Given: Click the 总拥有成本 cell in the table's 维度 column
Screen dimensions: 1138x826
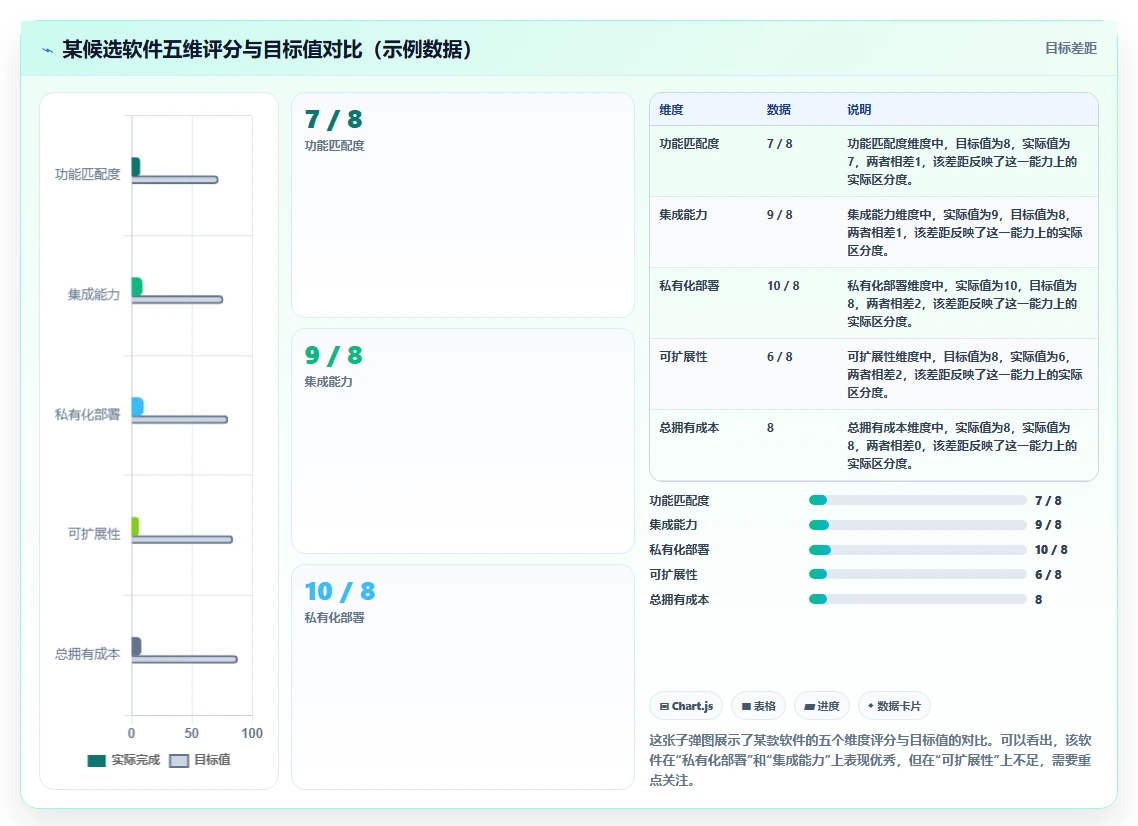Looking at the screenshot, I should pos(689,428).
